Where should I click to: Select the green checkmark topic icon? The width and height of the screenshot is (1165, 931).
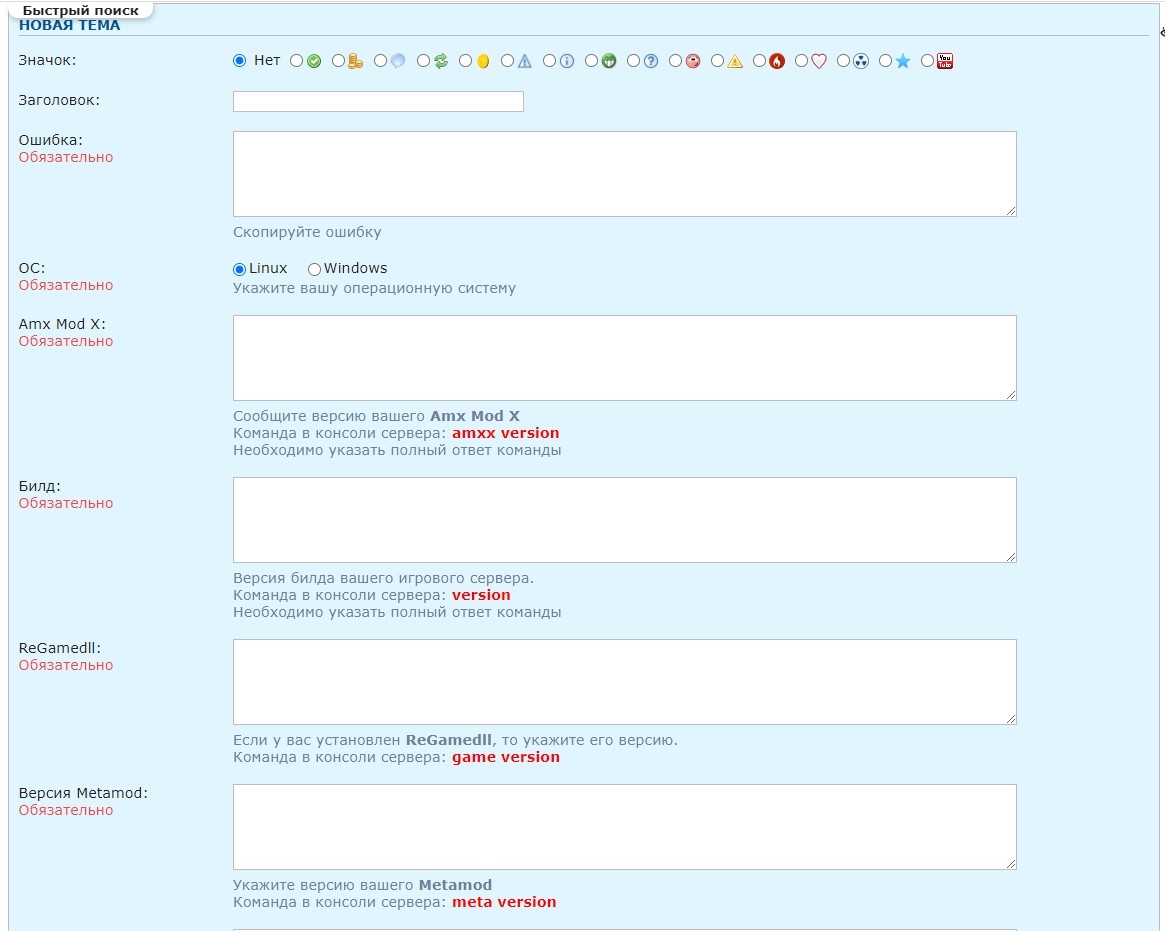296,61
